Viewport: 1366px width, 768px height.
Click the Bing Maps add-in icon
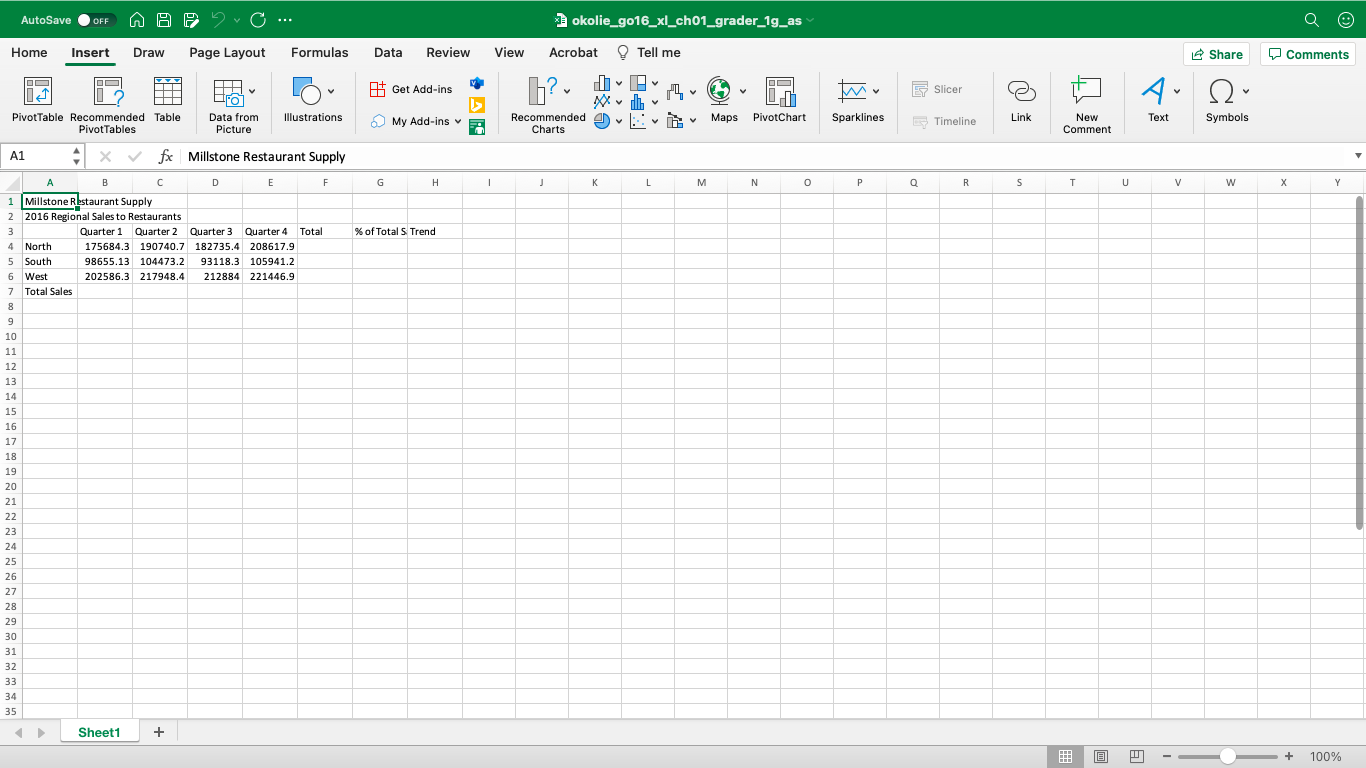pyautogui.click(x=477, y=105)
